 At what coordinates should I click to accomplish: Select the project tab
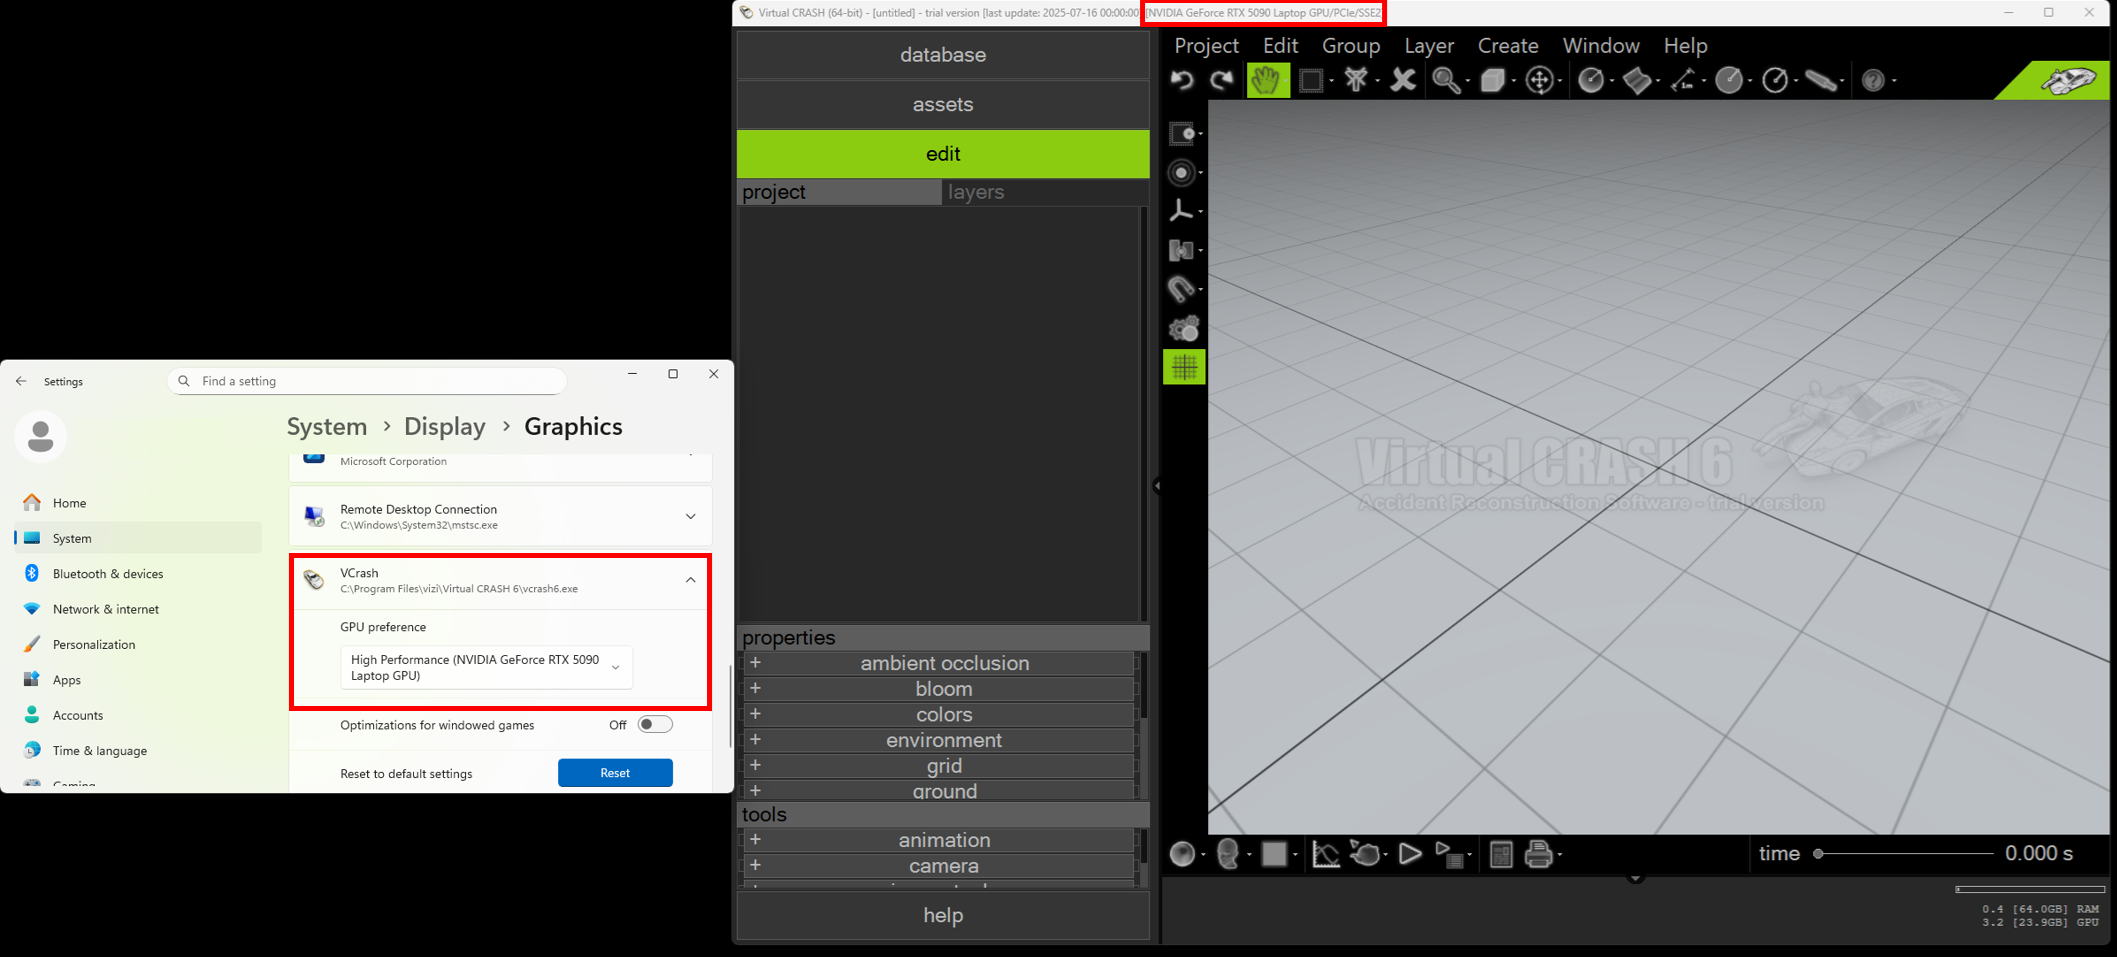pos(839,192)
